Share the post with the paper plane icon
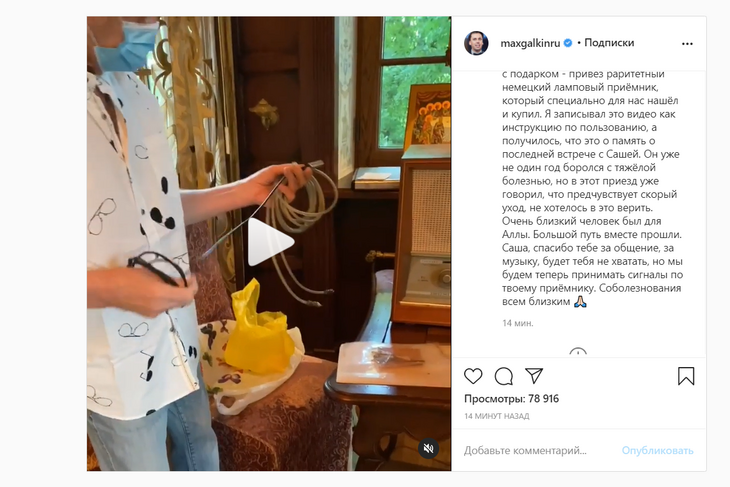 [x=534, y=376]
